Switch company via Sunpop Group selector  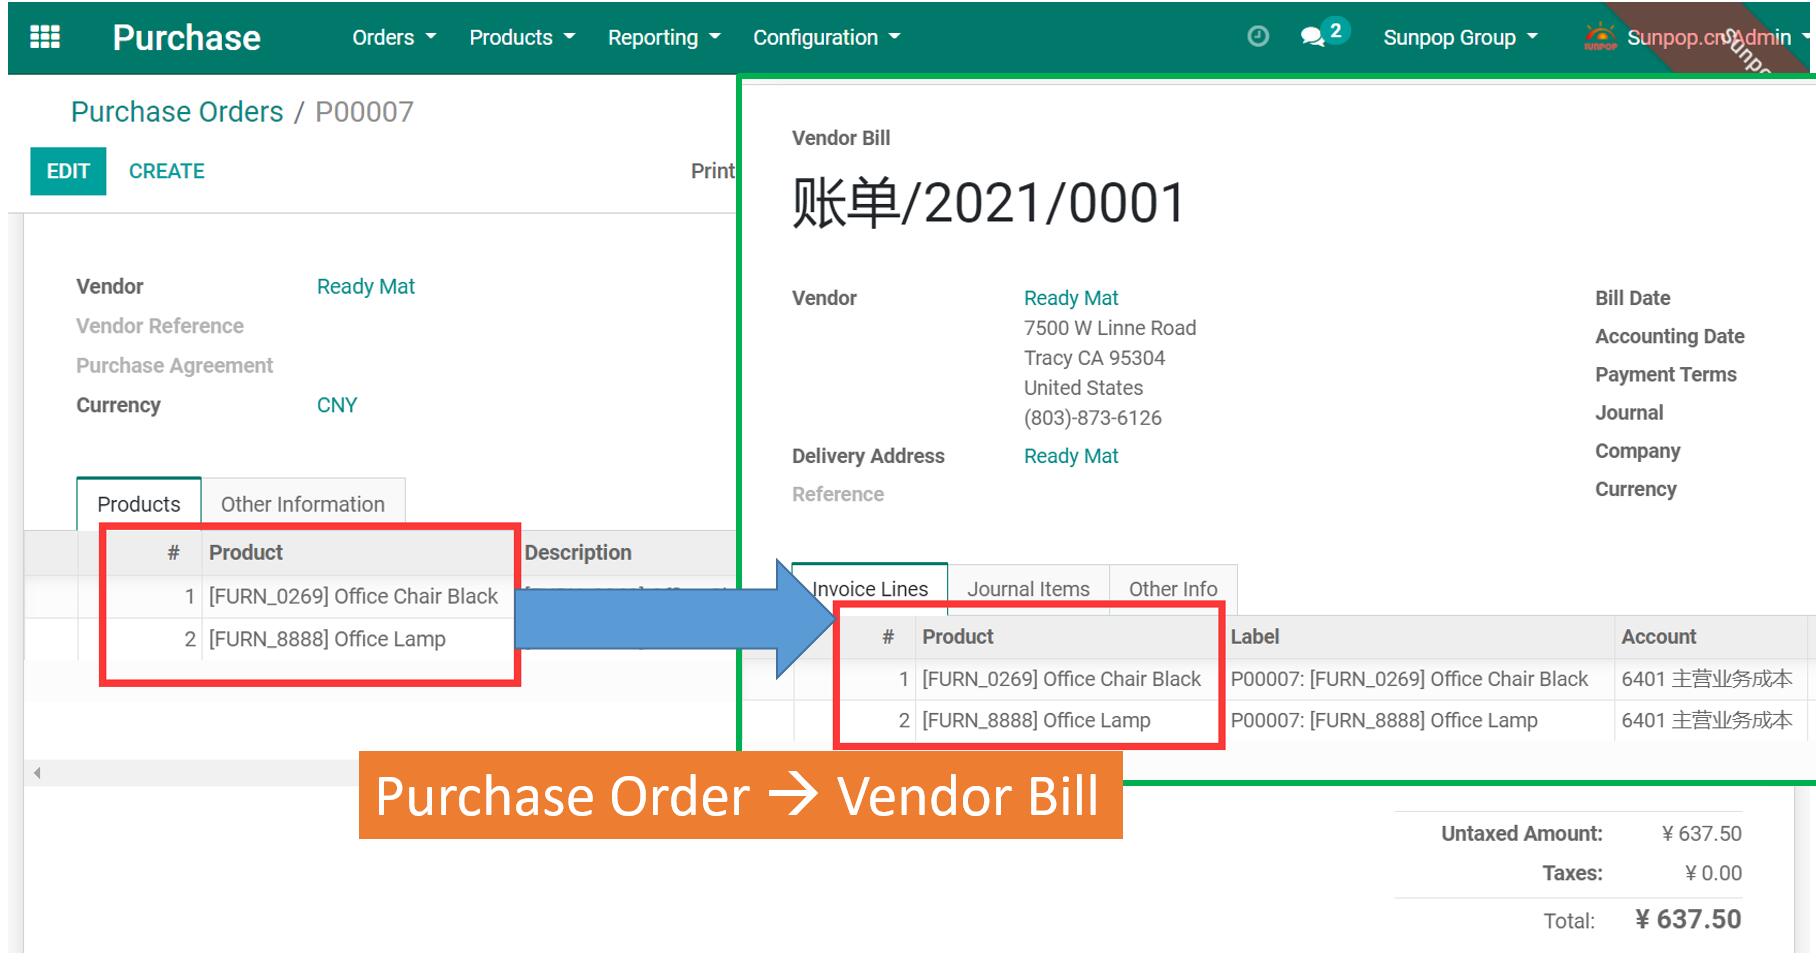(x=1459, y=38)
